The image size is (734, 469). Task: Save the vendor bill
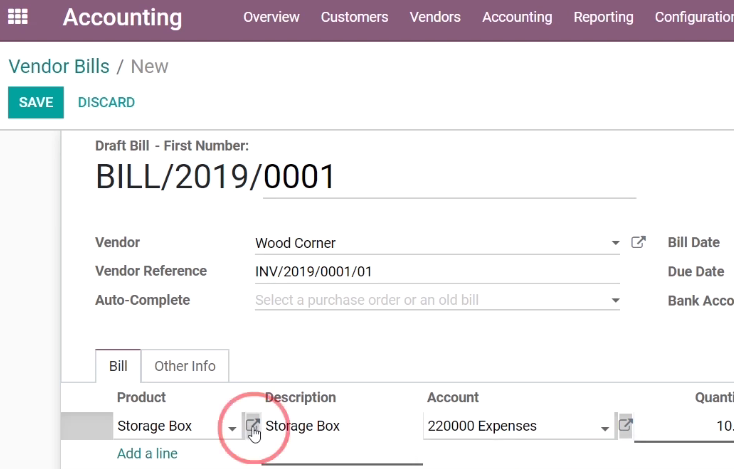(36, 102)
